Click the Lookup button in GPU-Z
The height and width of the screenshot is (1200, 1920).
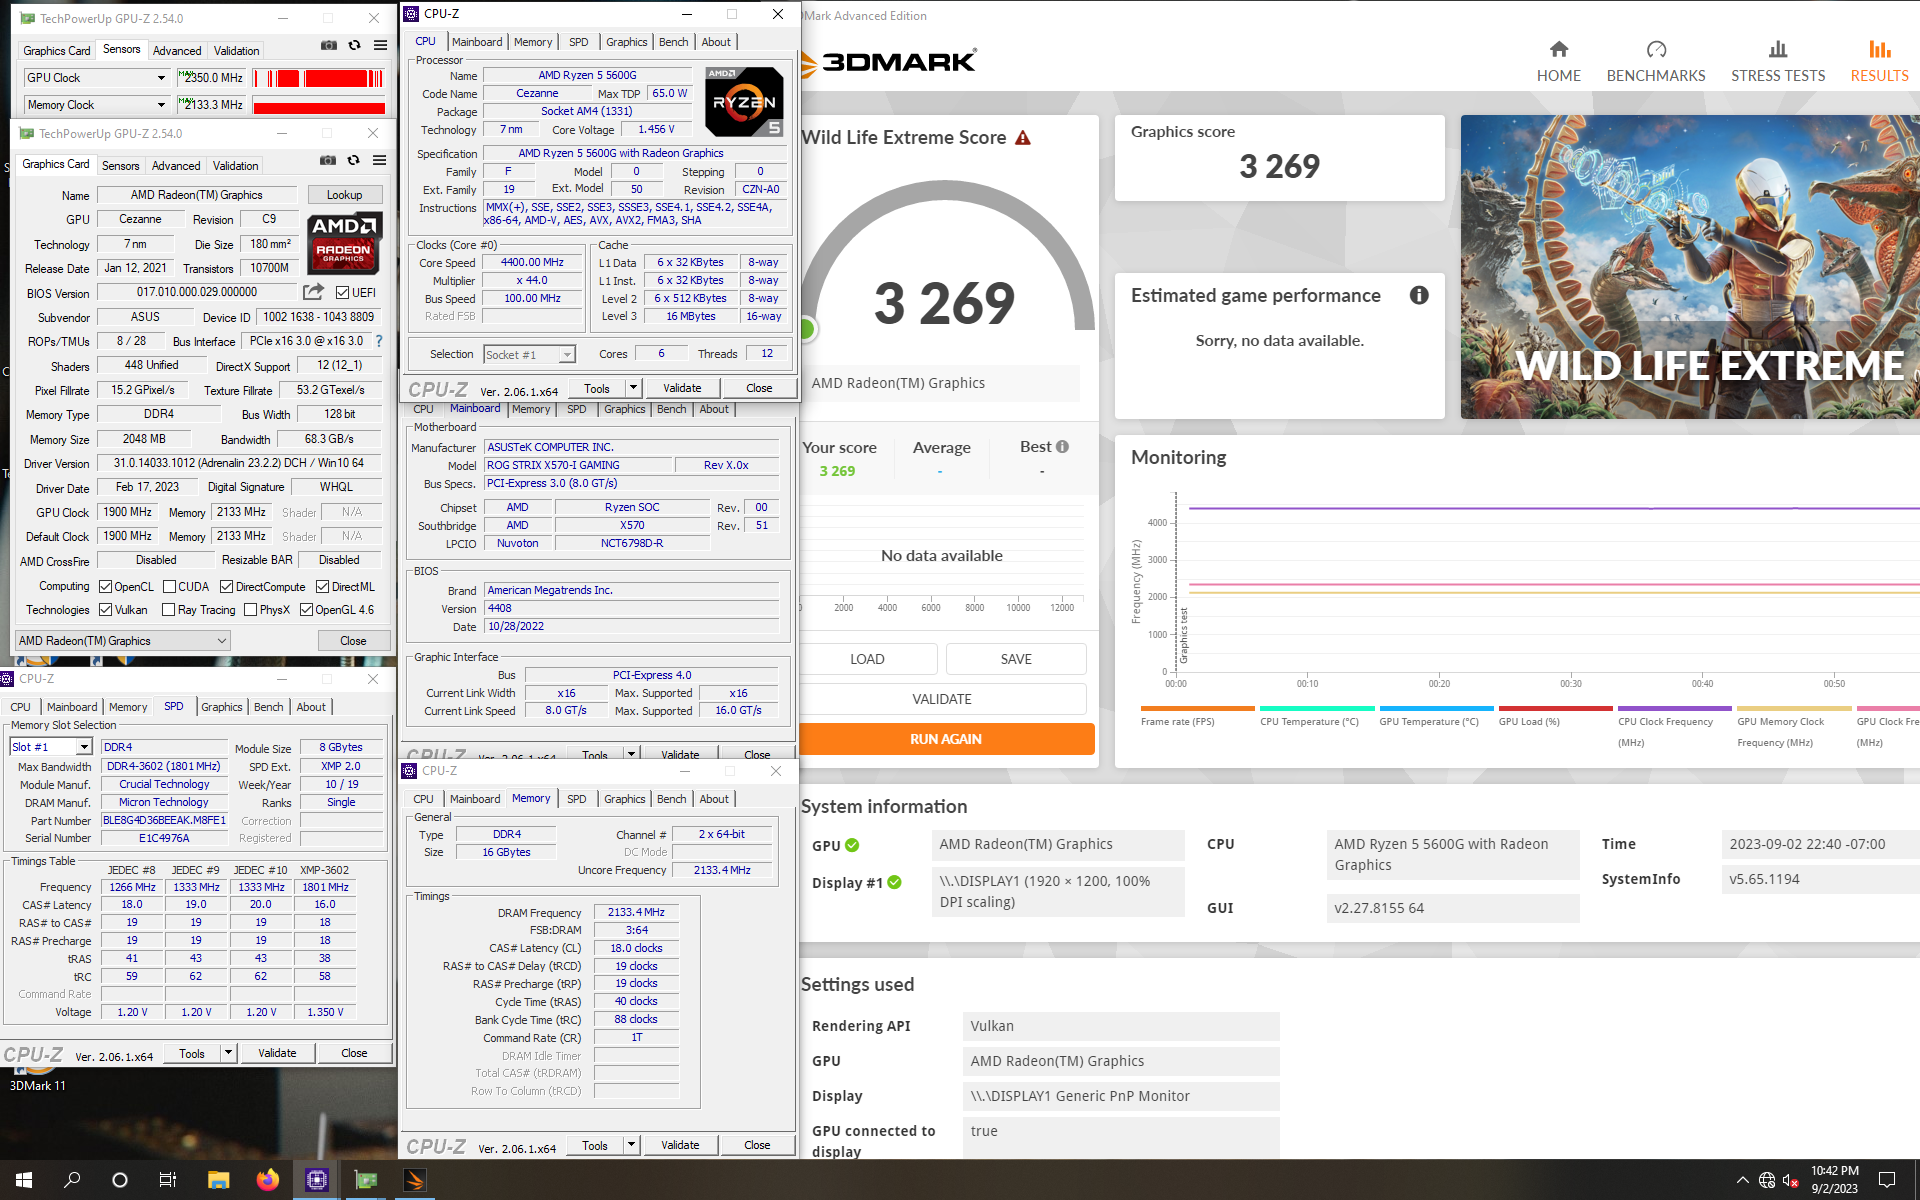point(344,195)
